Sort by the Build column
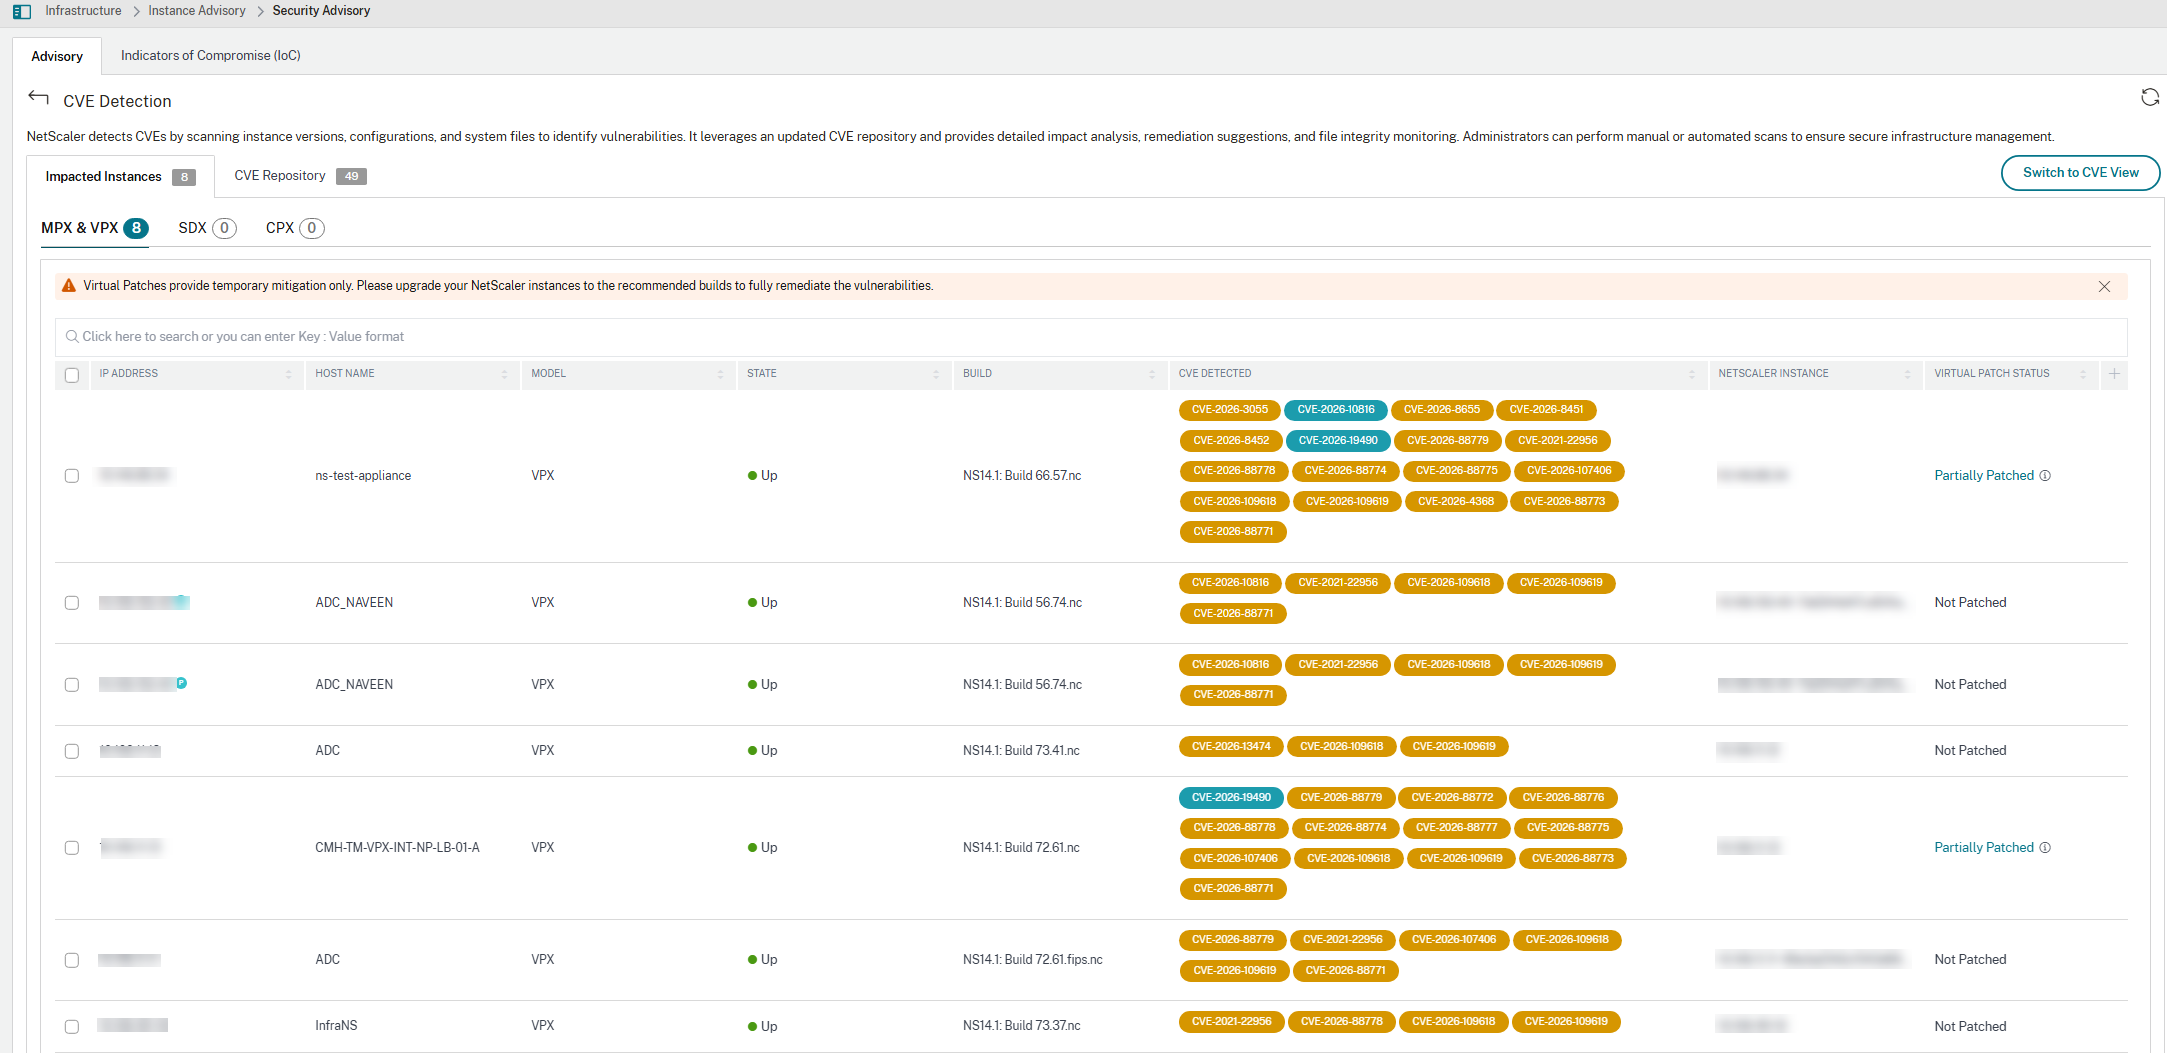 point(1152,374)
